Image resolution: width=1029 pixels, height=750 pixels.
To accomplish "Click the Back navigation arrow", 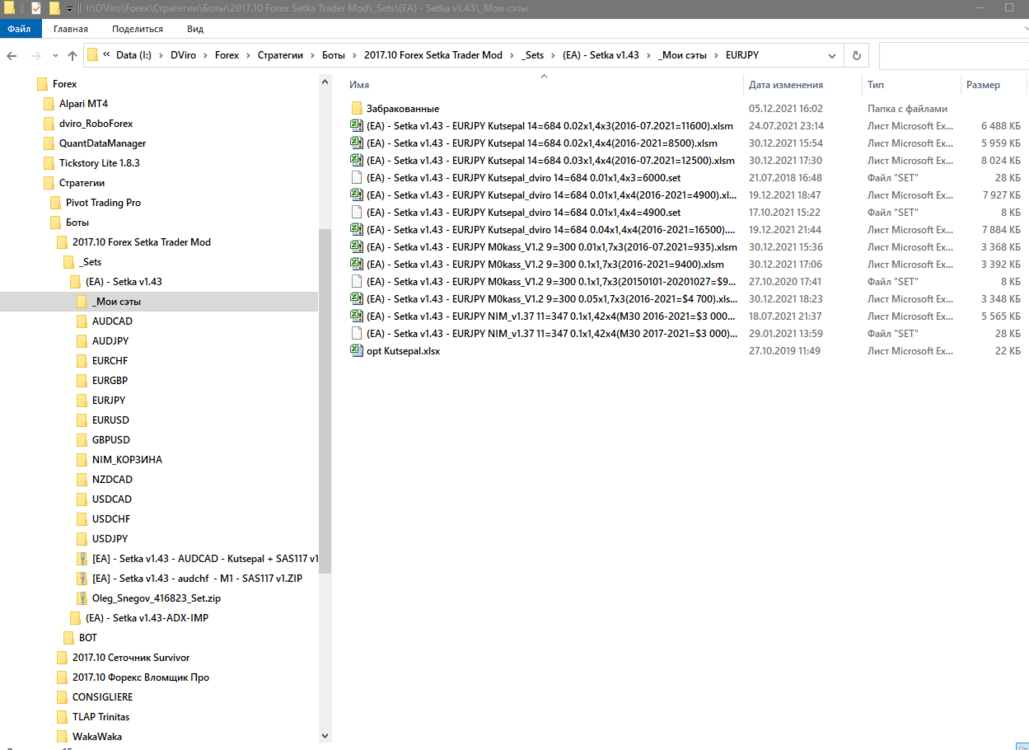I will [x=12, y=56].
